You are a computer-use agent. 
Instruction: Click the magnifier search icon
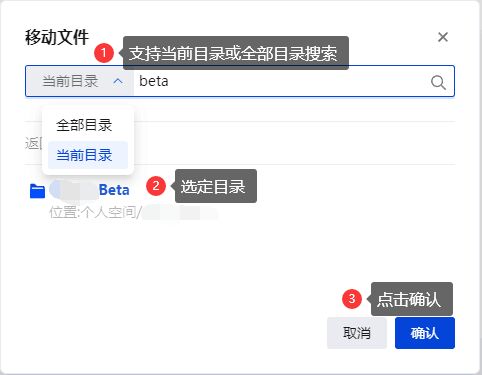click(x=438, y=82)
